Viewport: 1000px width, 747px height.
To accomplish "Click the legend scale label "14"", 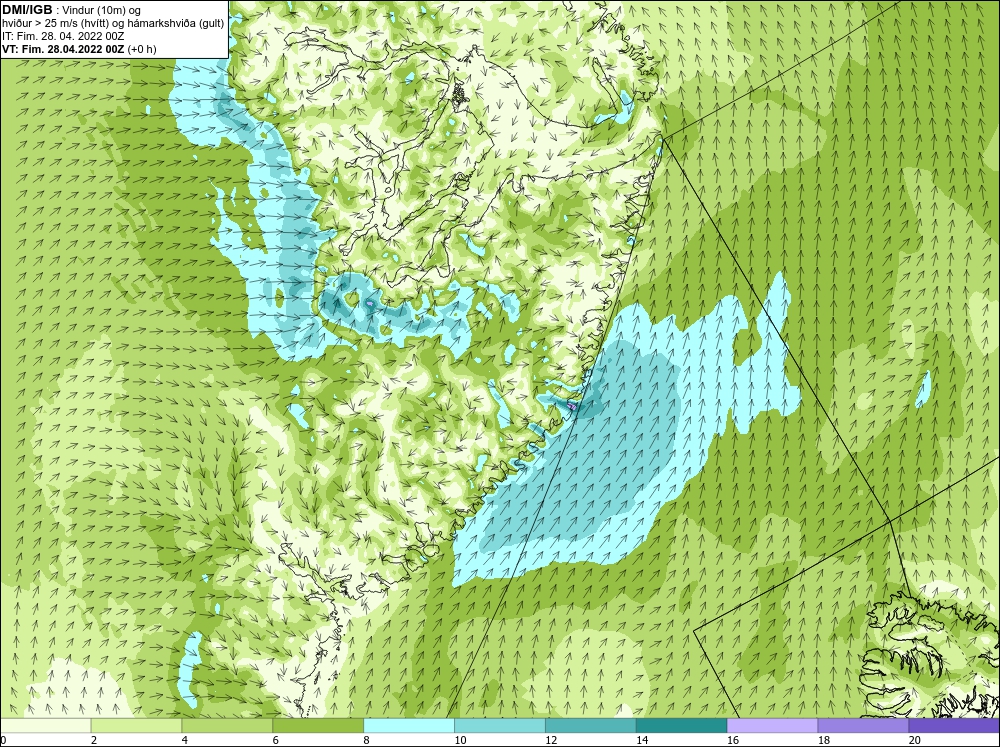I will 642,740.
